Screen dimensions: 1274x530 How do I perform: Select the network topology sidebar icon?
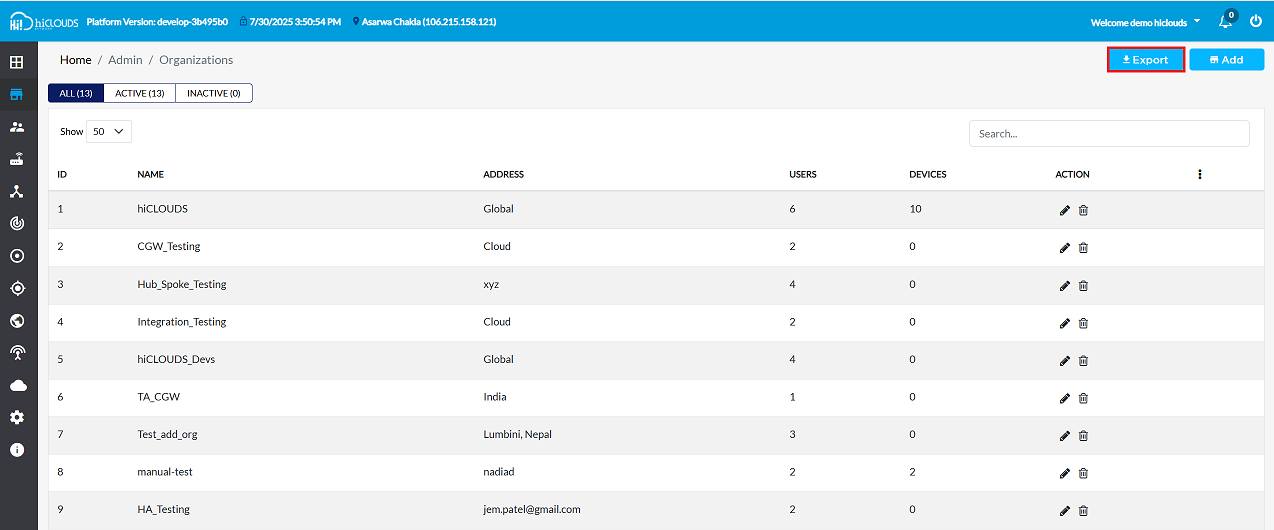pos(17,191)
